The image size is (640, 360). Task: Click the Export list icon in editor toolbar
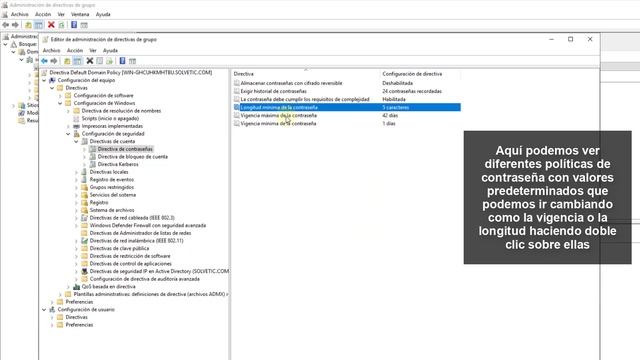(x=109, y=61)
